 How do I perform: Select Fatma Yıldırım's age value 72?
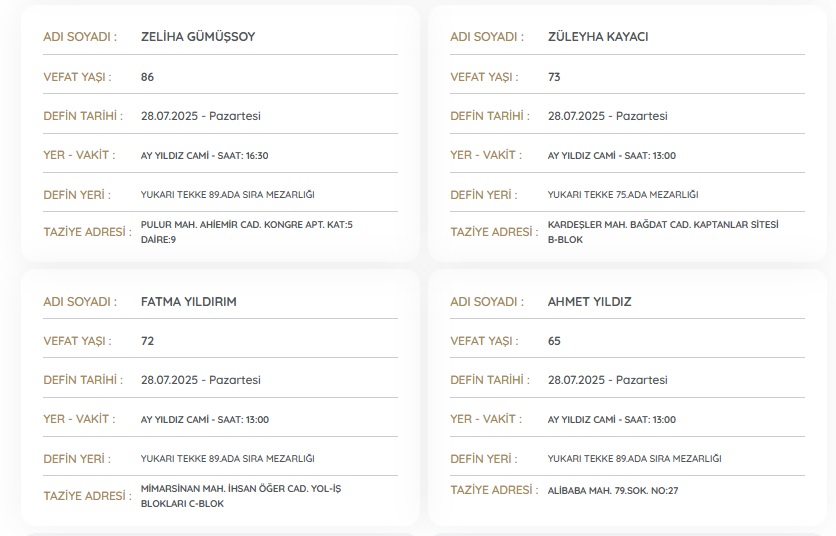point(148,341)
